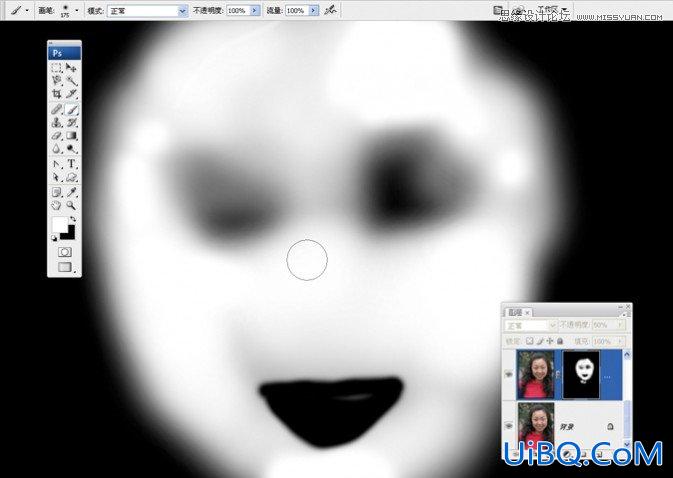The image size is (673, 478).
Task: Select the Crop tool
Action: click(x=57, y=94)
